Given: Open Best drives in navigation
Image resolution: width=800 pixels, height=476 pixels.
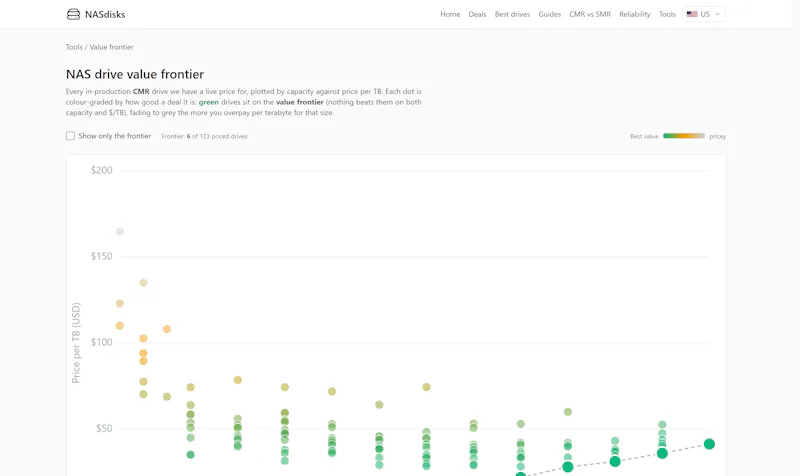Looking at the screenshot, I should (512, 14).
